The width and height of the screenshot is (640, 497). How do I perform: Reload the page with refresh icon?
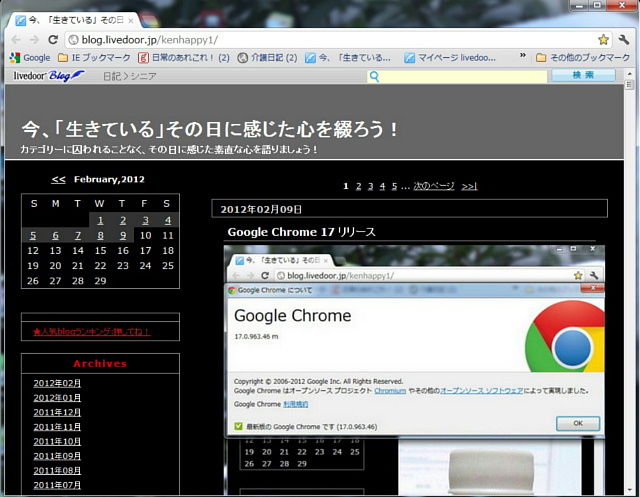pos(53,40)
